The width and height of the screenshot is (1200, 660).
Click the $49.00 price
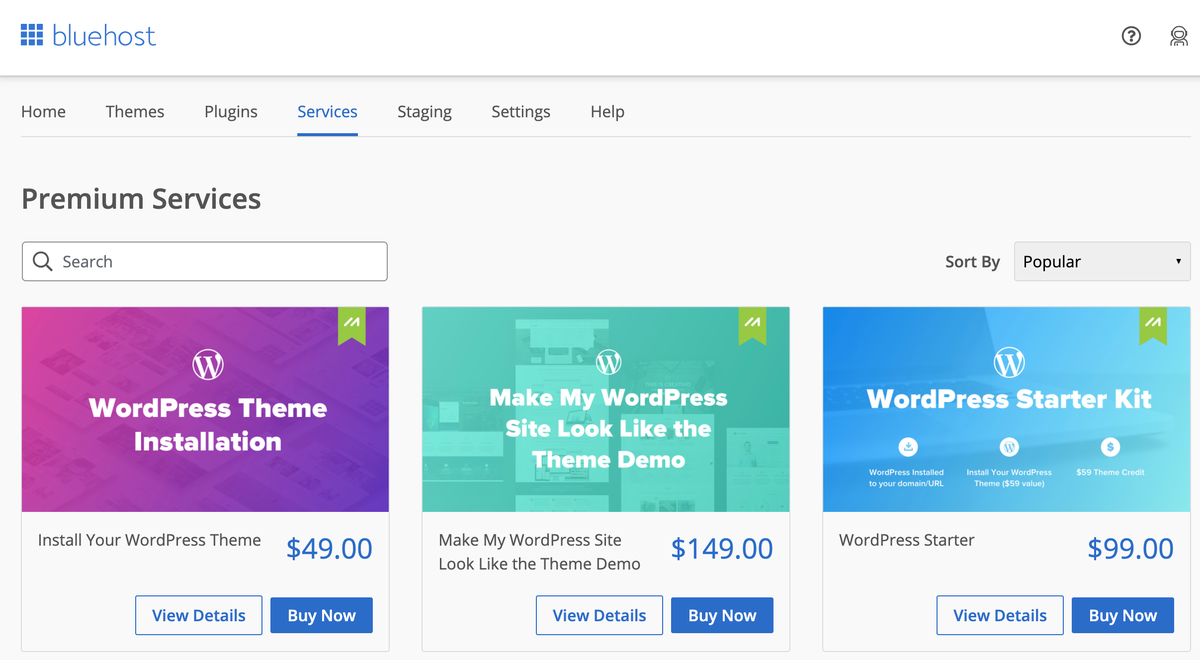click(329, 549)
